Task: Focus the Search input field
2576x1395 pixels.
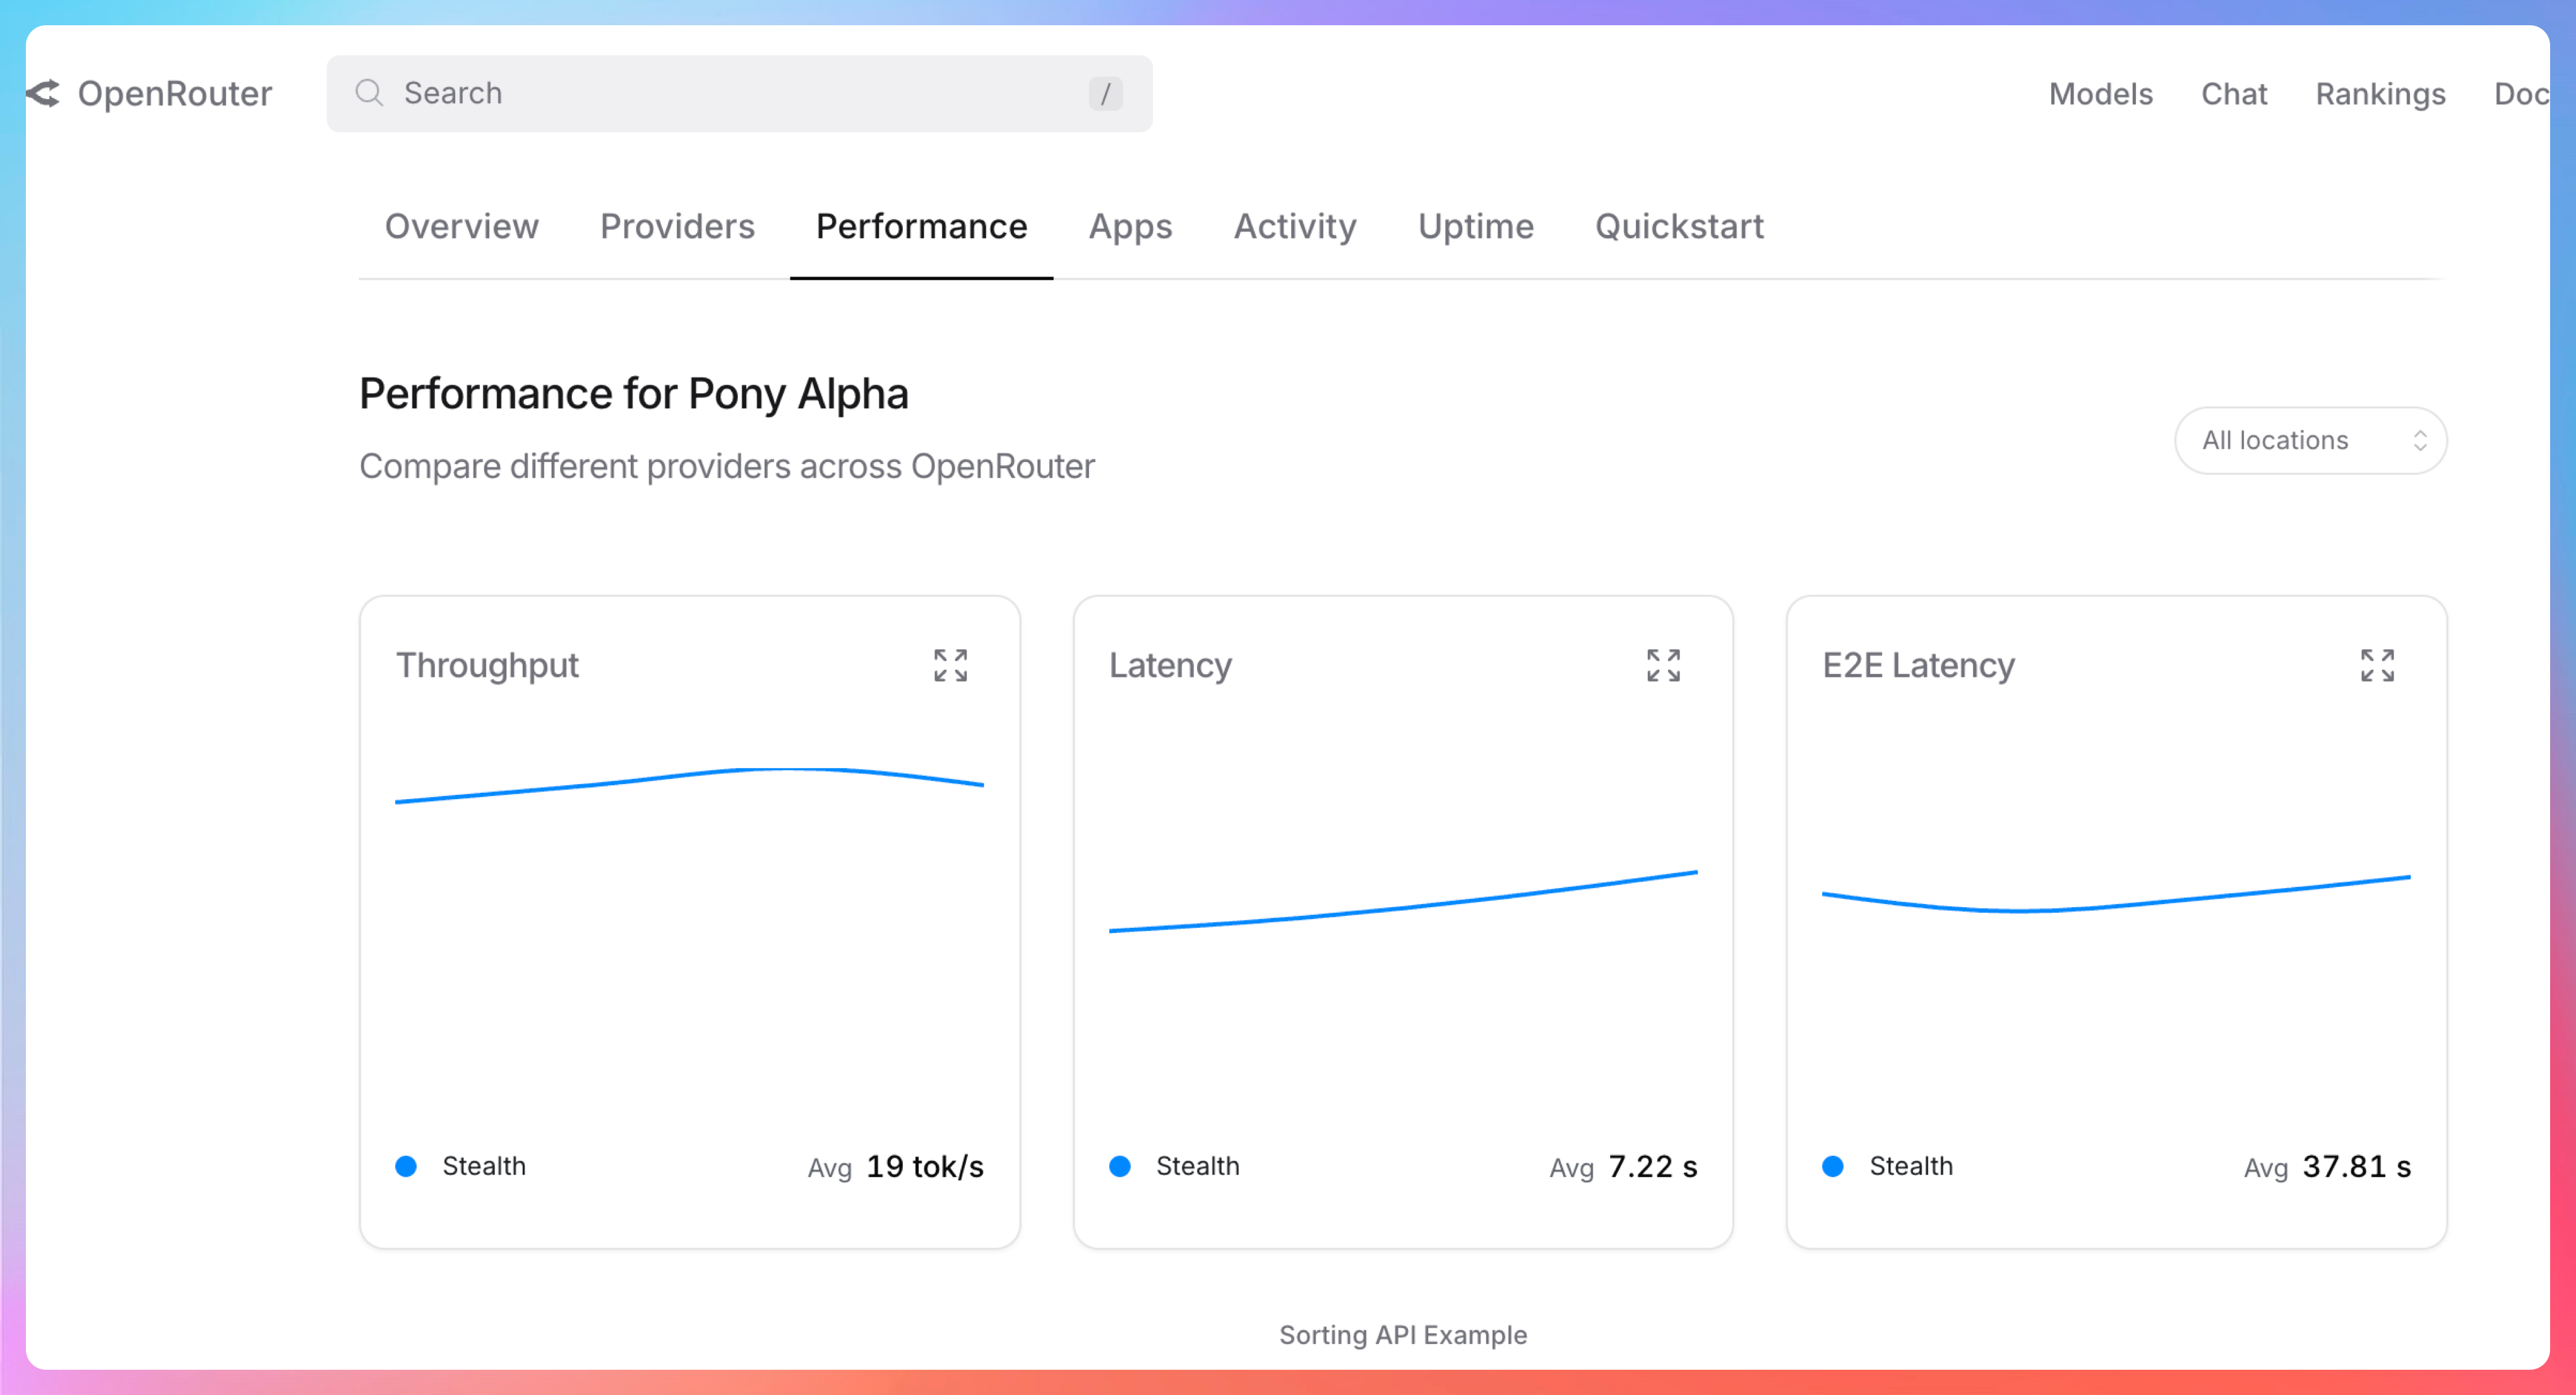Action: (x=740, y=94)
